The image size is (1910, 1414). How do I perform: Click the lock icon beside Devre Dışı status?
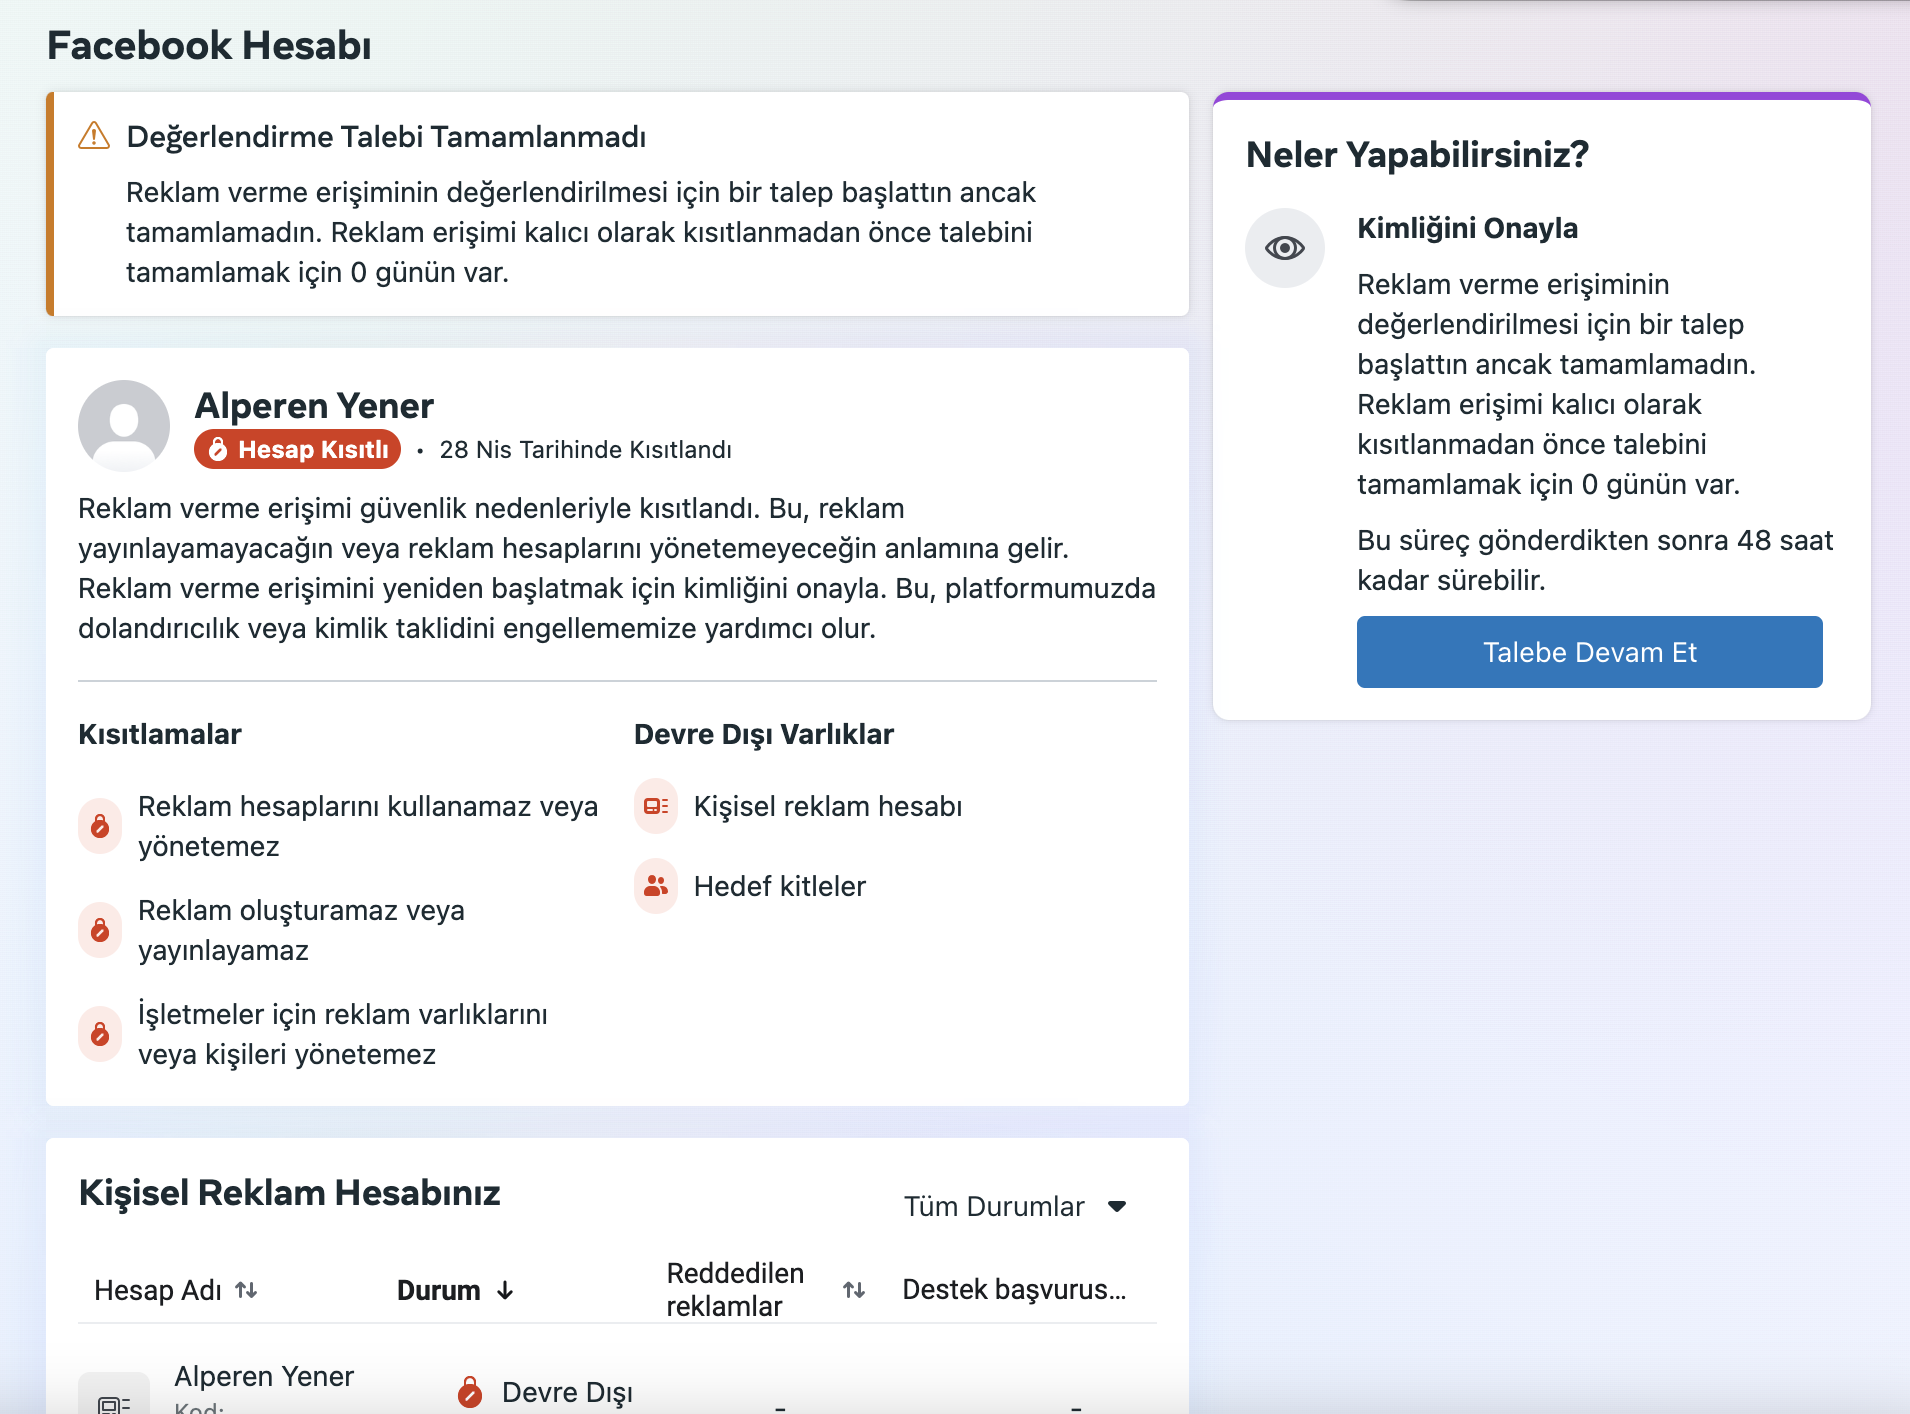click(470, 1391)
